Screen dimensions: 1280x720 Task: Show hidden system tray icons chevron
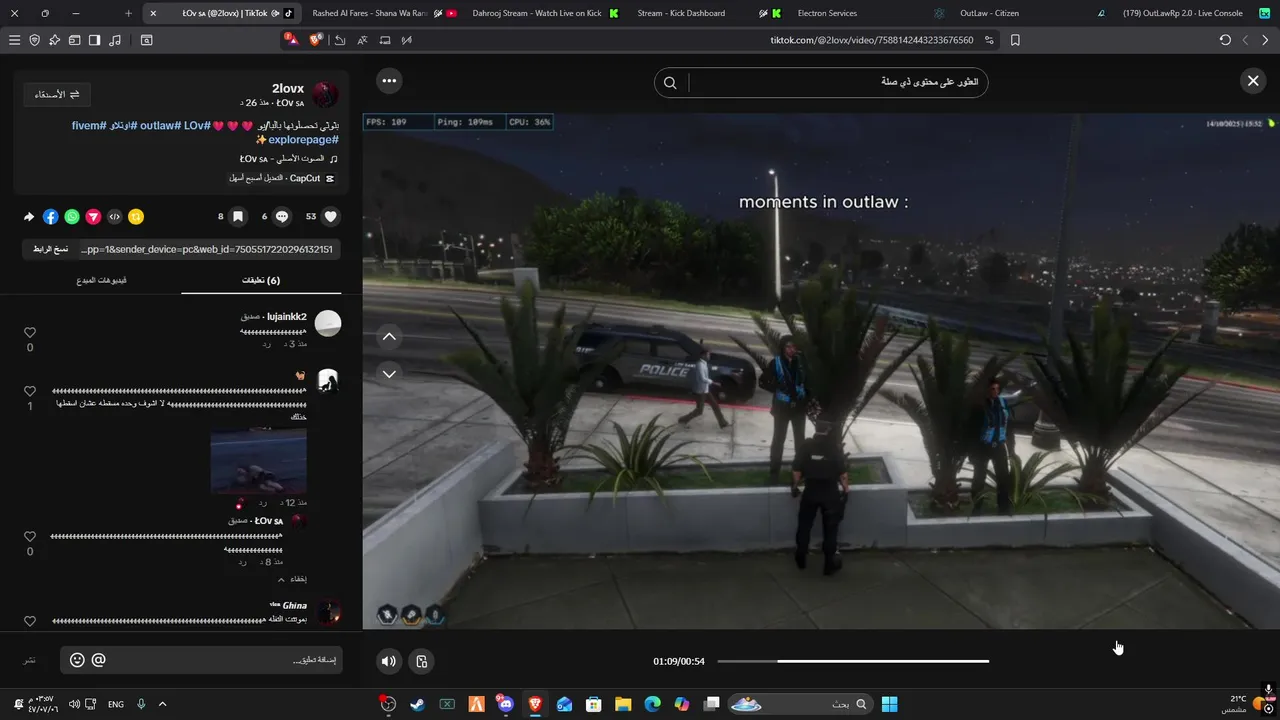162,704
